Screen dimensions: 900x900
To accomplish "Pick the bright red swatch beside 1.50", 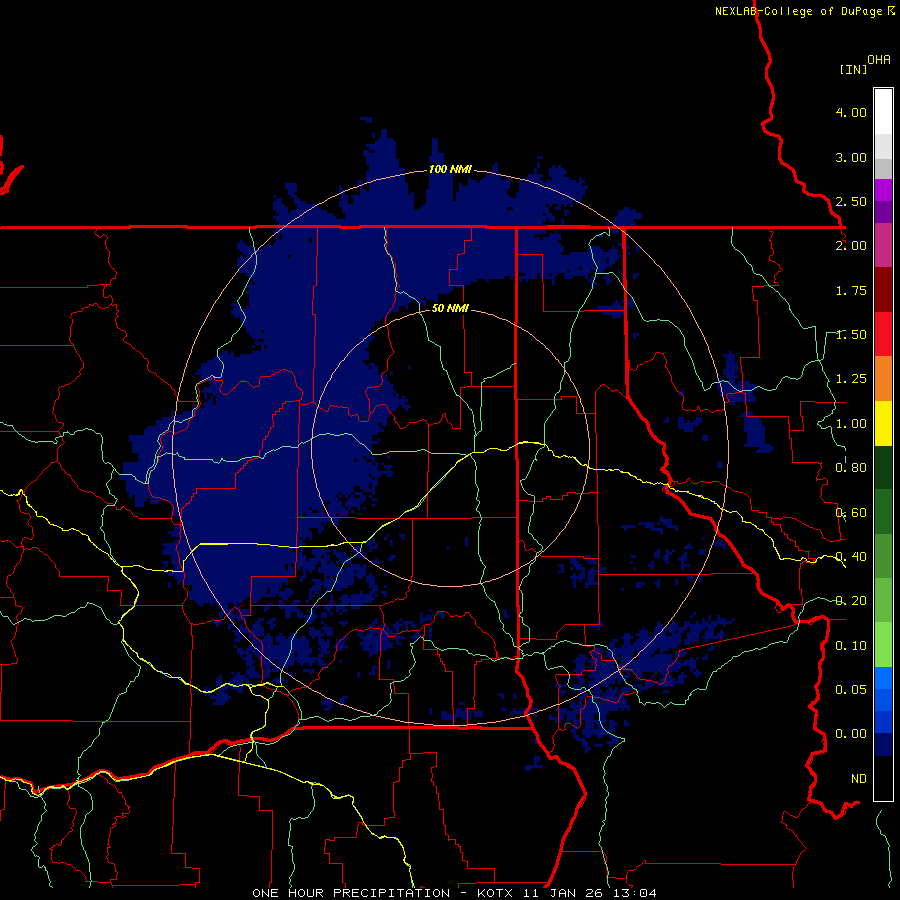I will pyautogui.click(x=883, y=334).
